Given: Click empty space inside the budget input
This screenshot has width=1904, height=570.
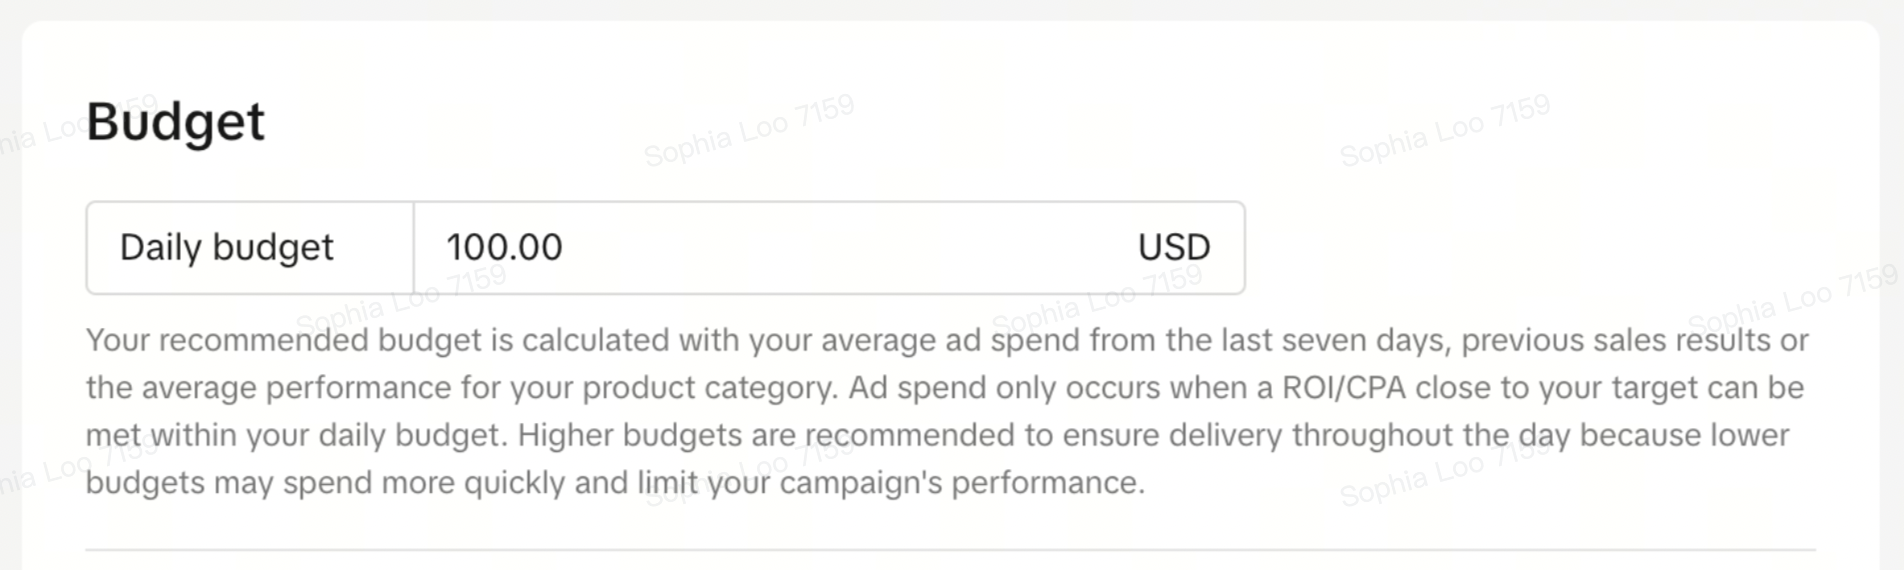Looking at the screenshot, I should pos(850,248).
